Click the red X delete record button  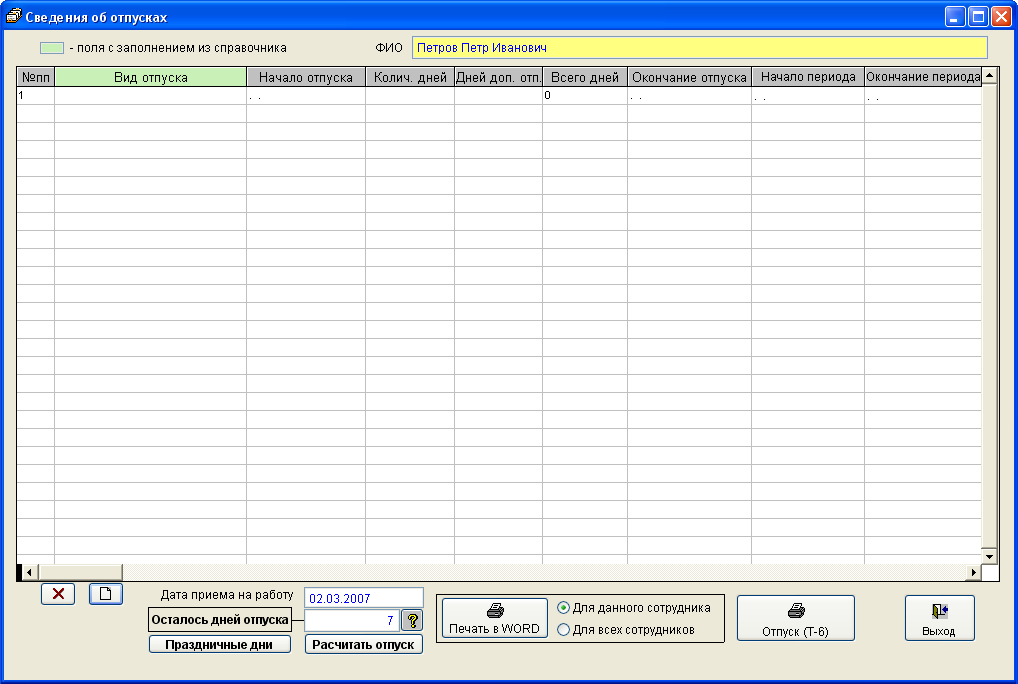[x=58, y=594]
